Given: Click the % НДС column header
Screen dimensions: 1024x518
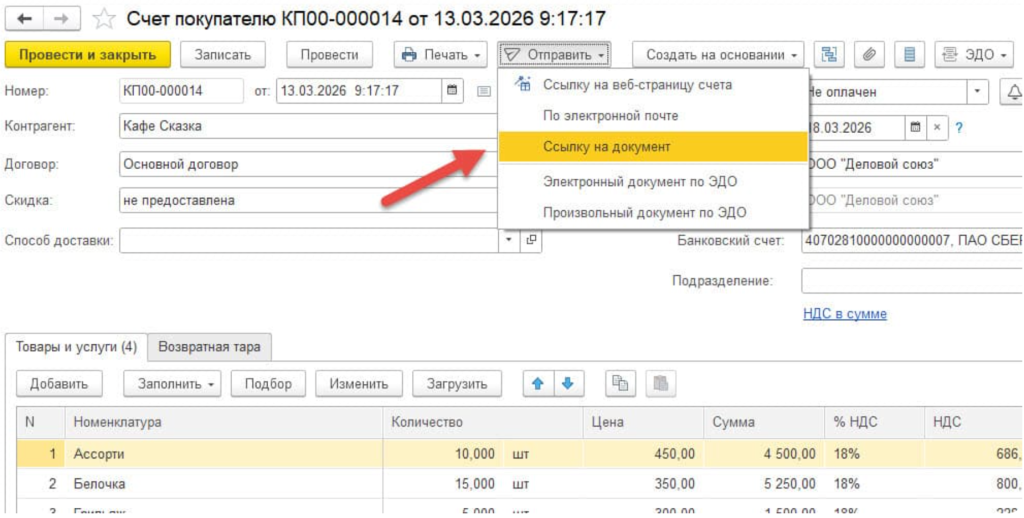Looking at the screenshot, I should (x=874, y=423).
